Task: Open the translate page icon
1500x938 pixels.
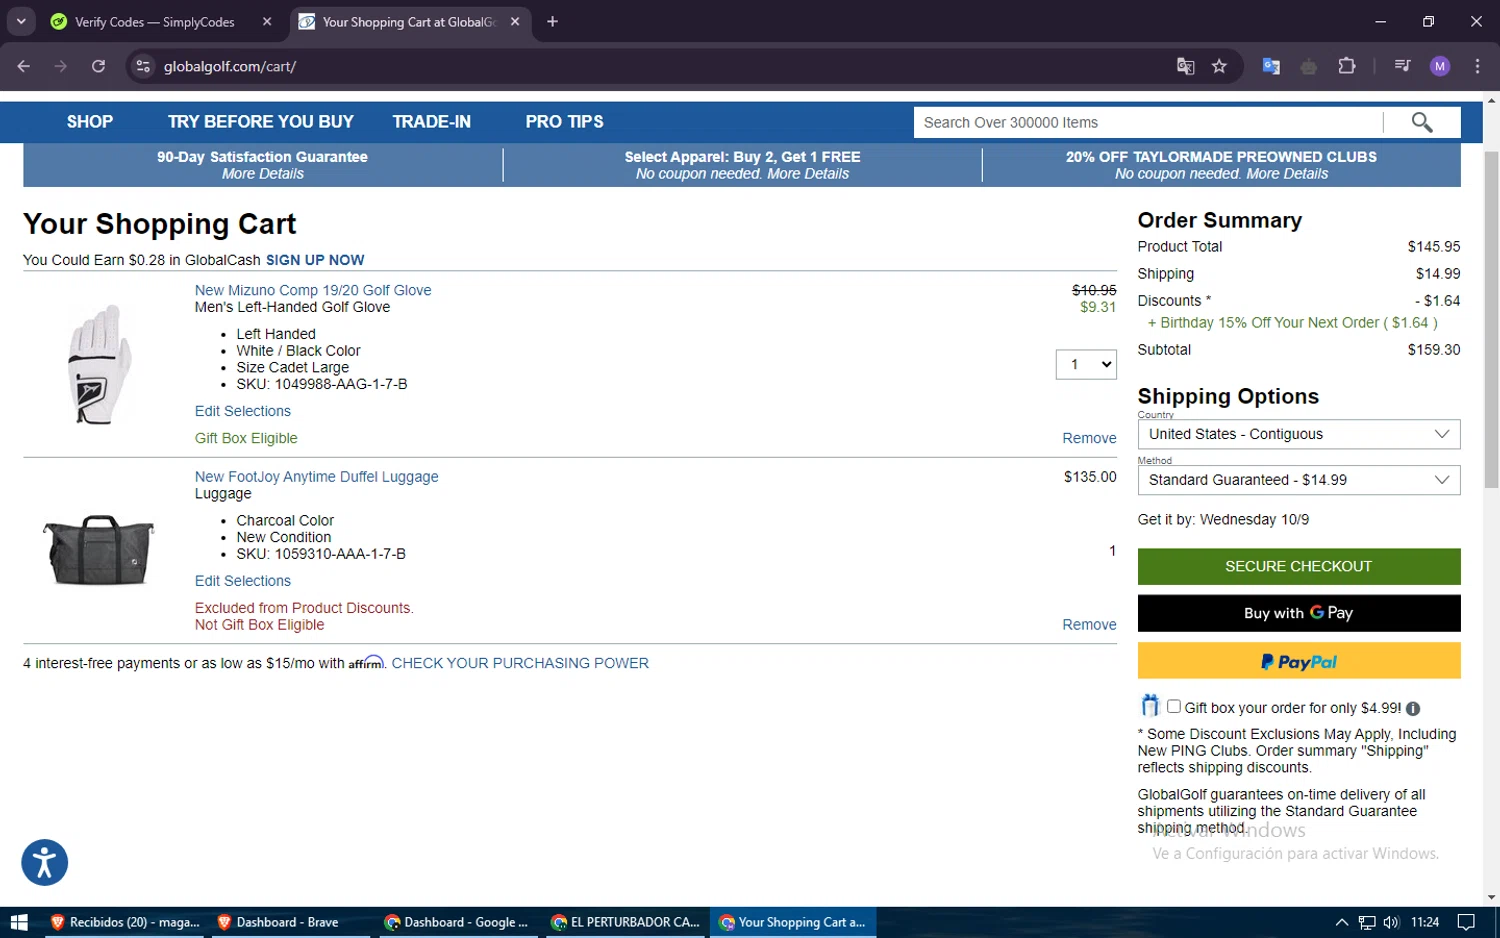Action: pos(1185,66)
